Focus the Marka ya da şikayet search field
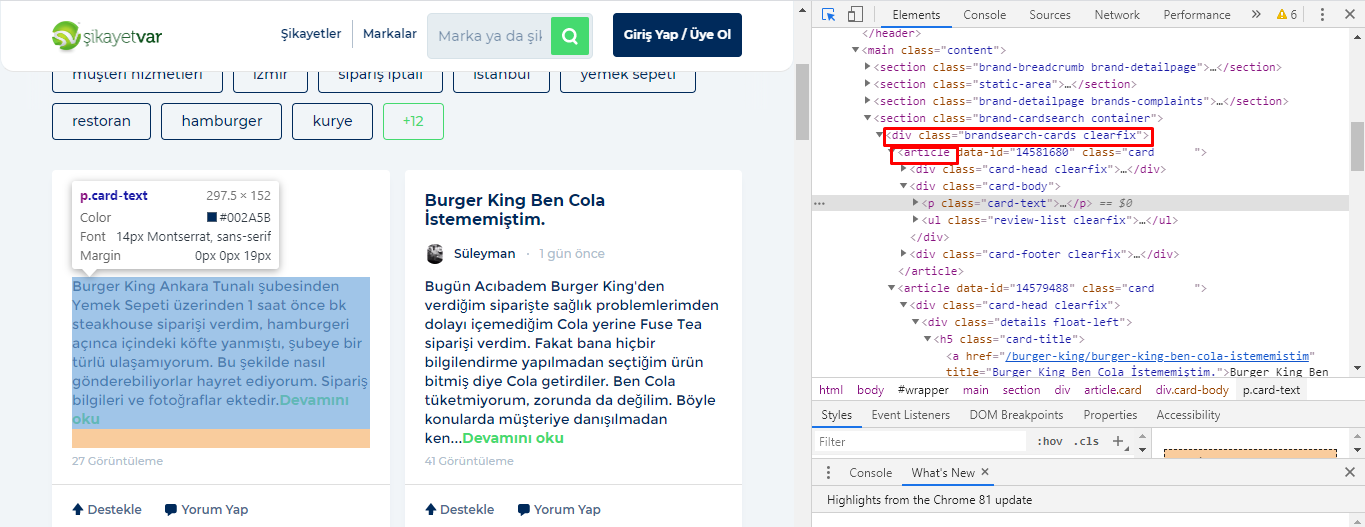The height and width of the screenshot is (527, 1365). (489, 36)
